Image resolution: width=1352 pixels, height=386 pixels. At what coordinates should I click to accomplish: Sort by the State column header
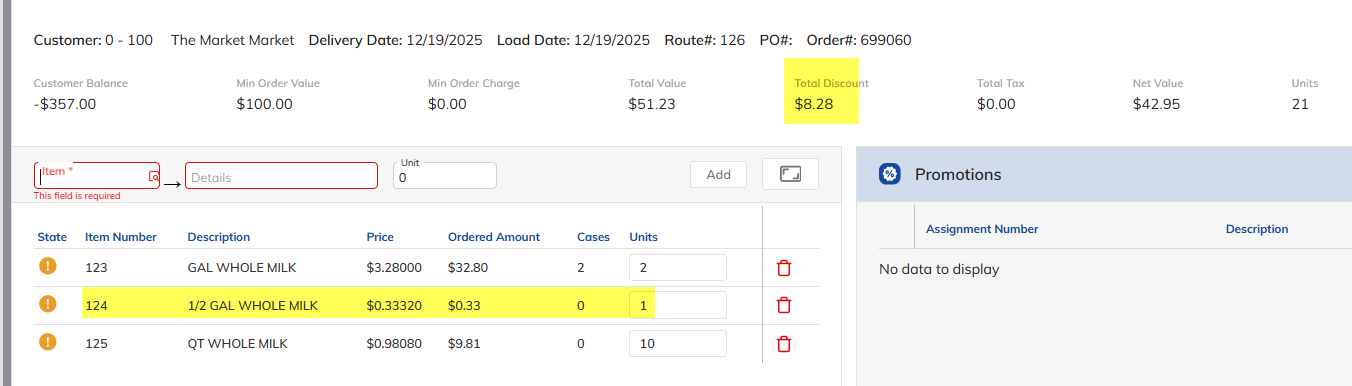(52, 237)
